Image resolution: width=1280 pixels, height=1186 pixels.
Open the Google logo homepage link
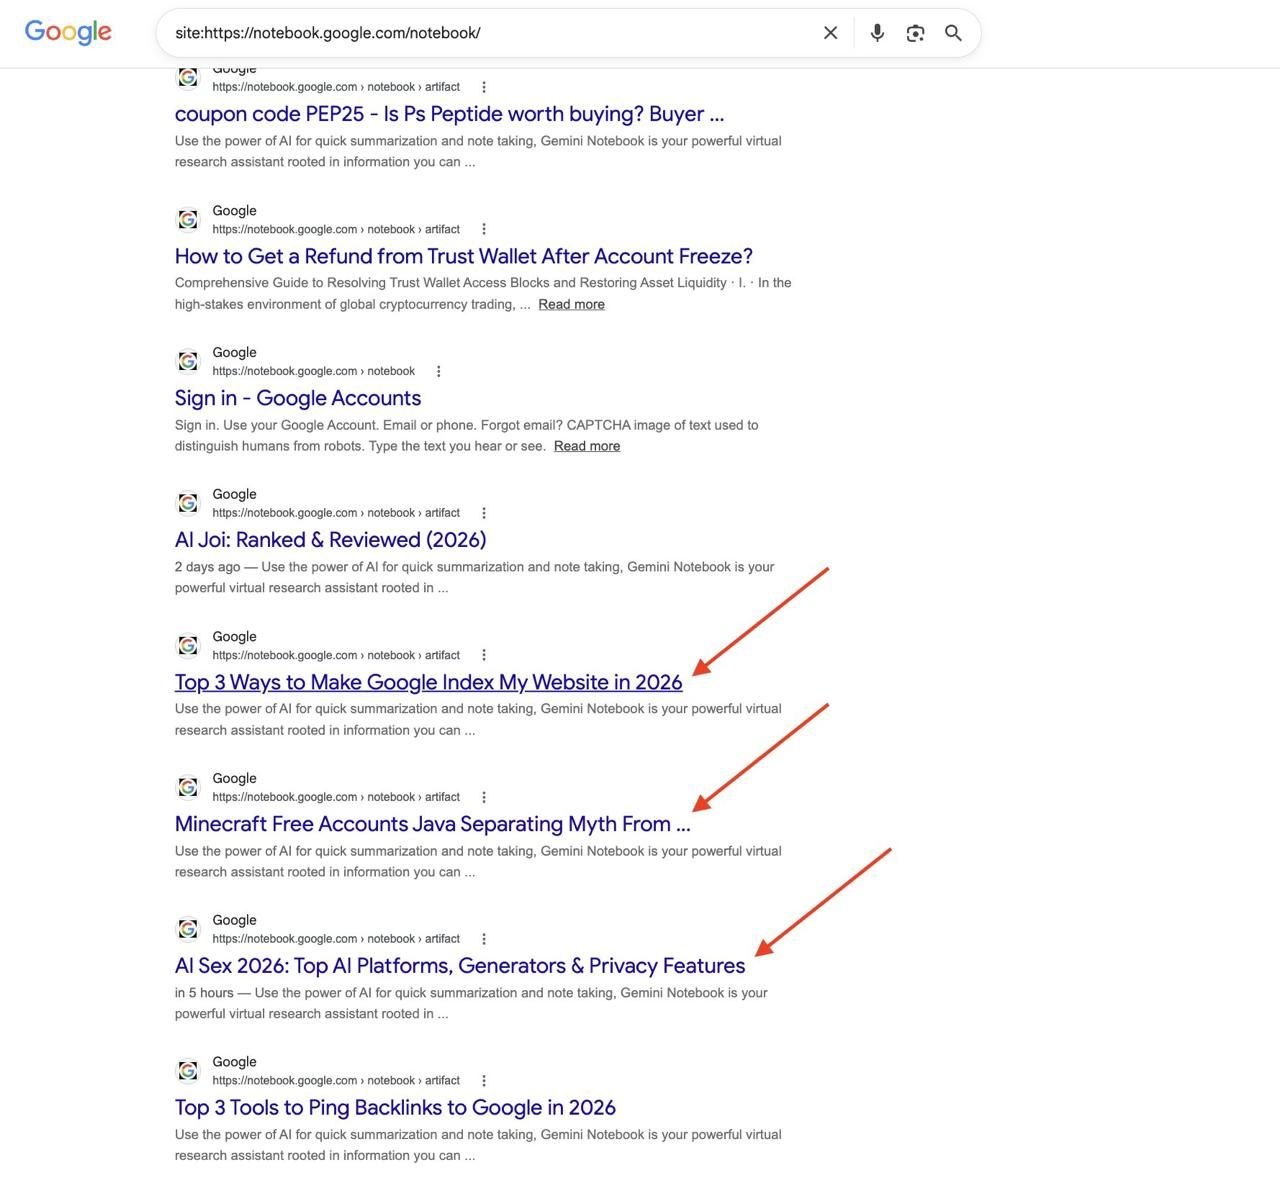coord(68,32)
